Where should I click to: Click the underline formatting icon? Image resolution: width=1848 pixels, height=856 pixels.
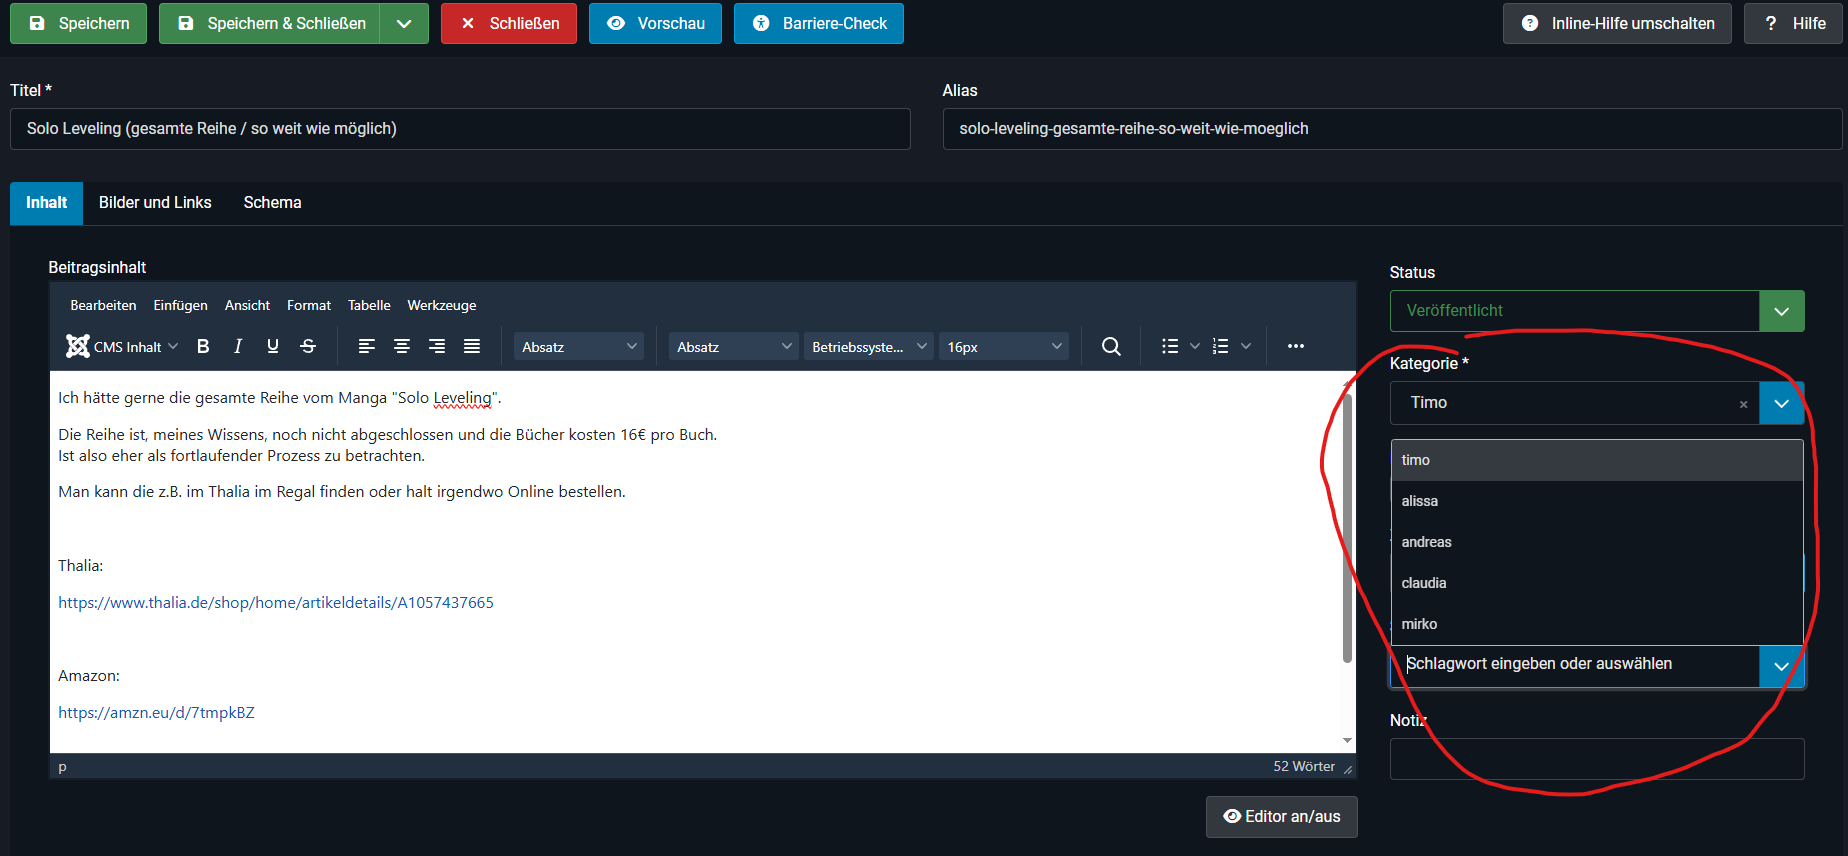tap(273, 346)
